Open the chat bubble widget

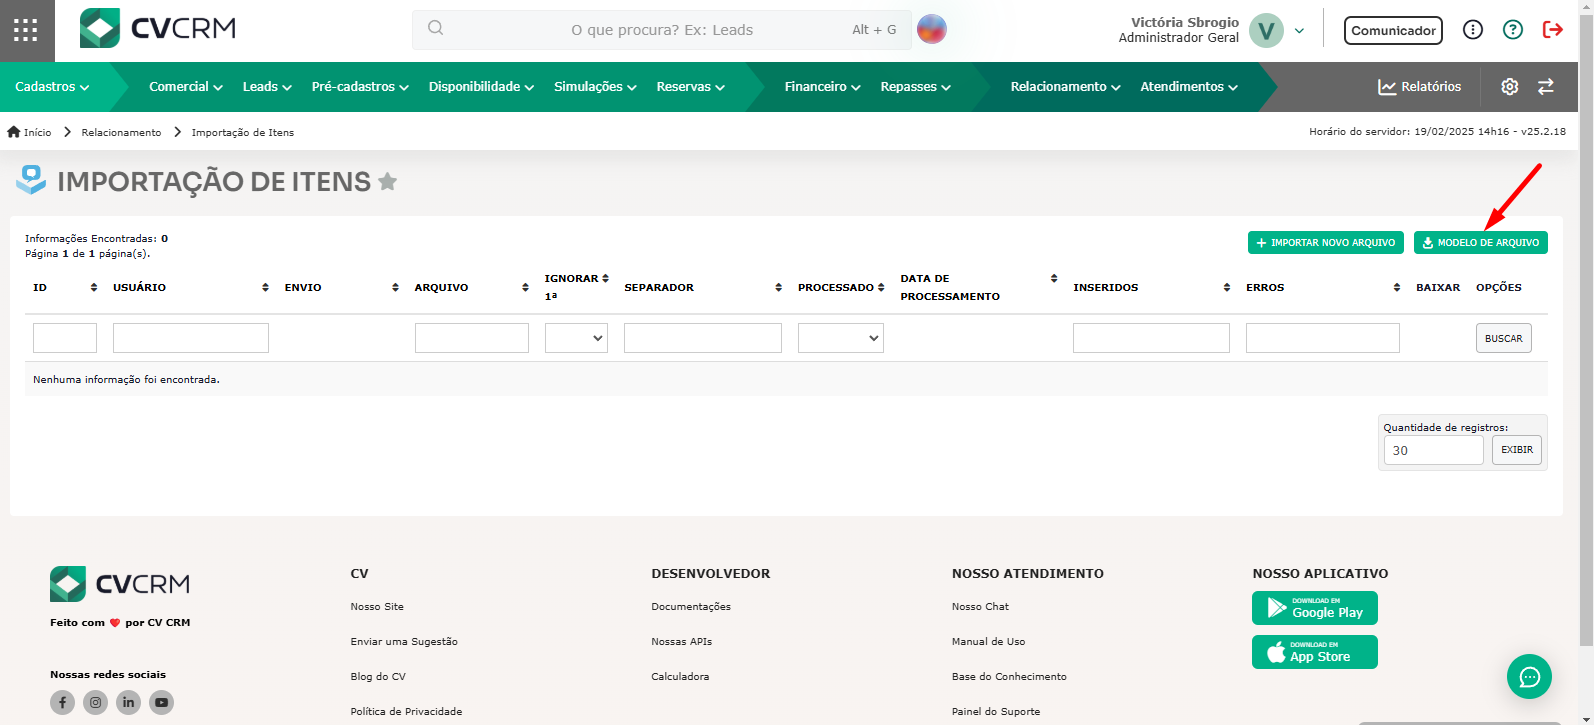[x=1529, y=677]
